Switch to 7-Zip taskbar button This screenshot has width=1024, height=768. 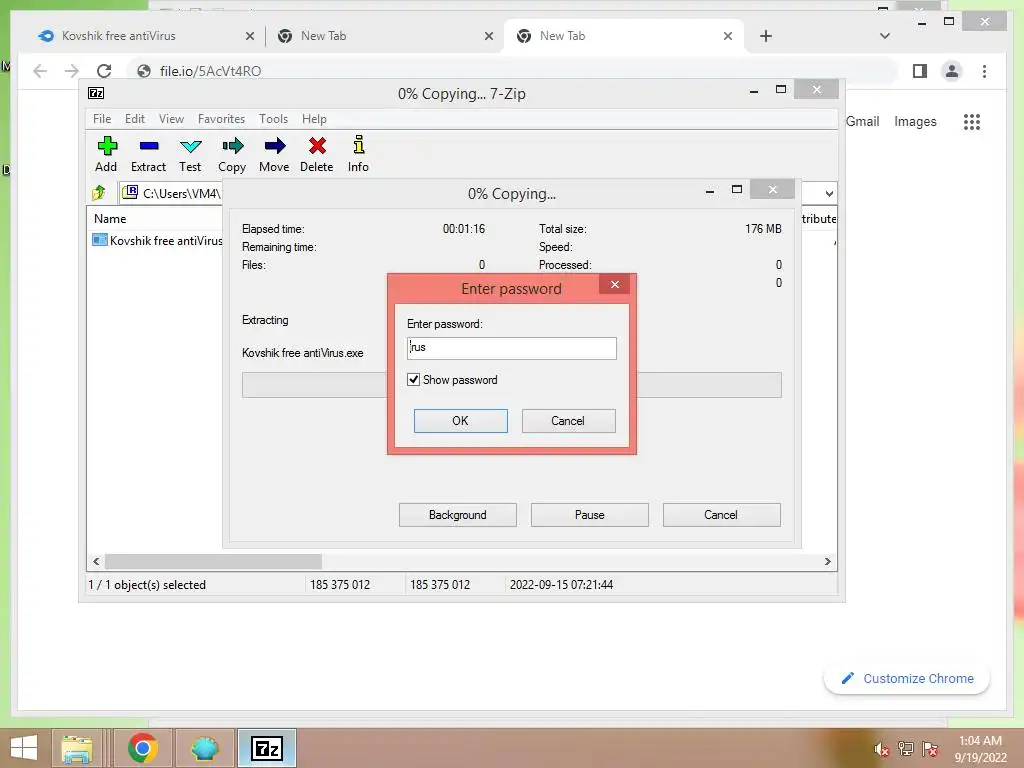tap(267, 748)
